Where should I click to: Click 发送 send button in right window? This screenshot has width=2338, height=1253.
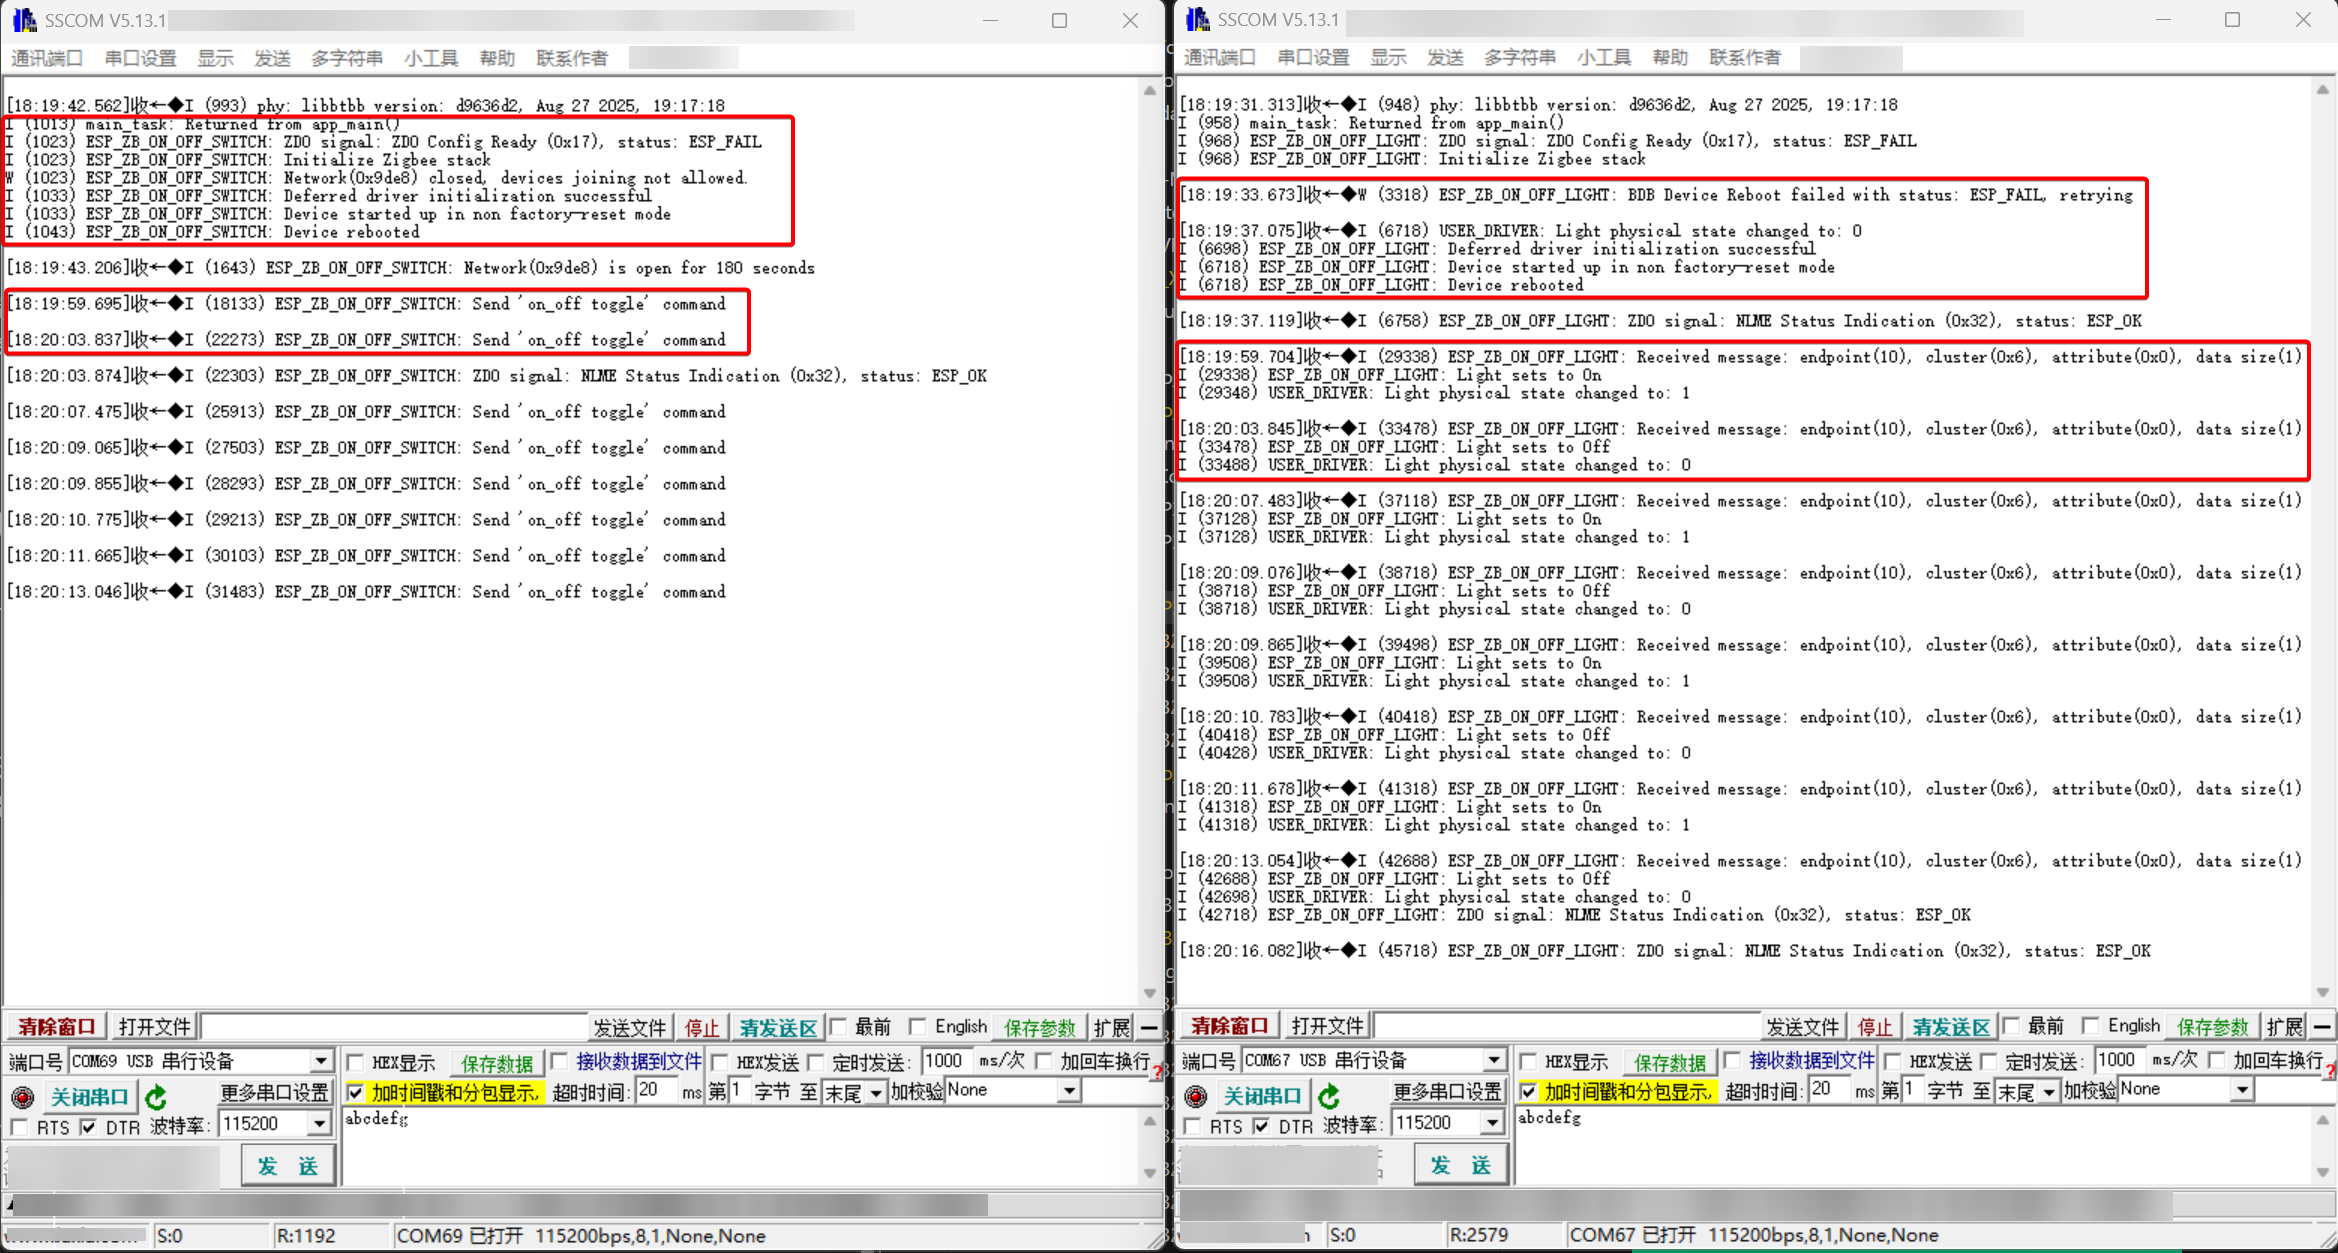(x=1460, y=1165)
